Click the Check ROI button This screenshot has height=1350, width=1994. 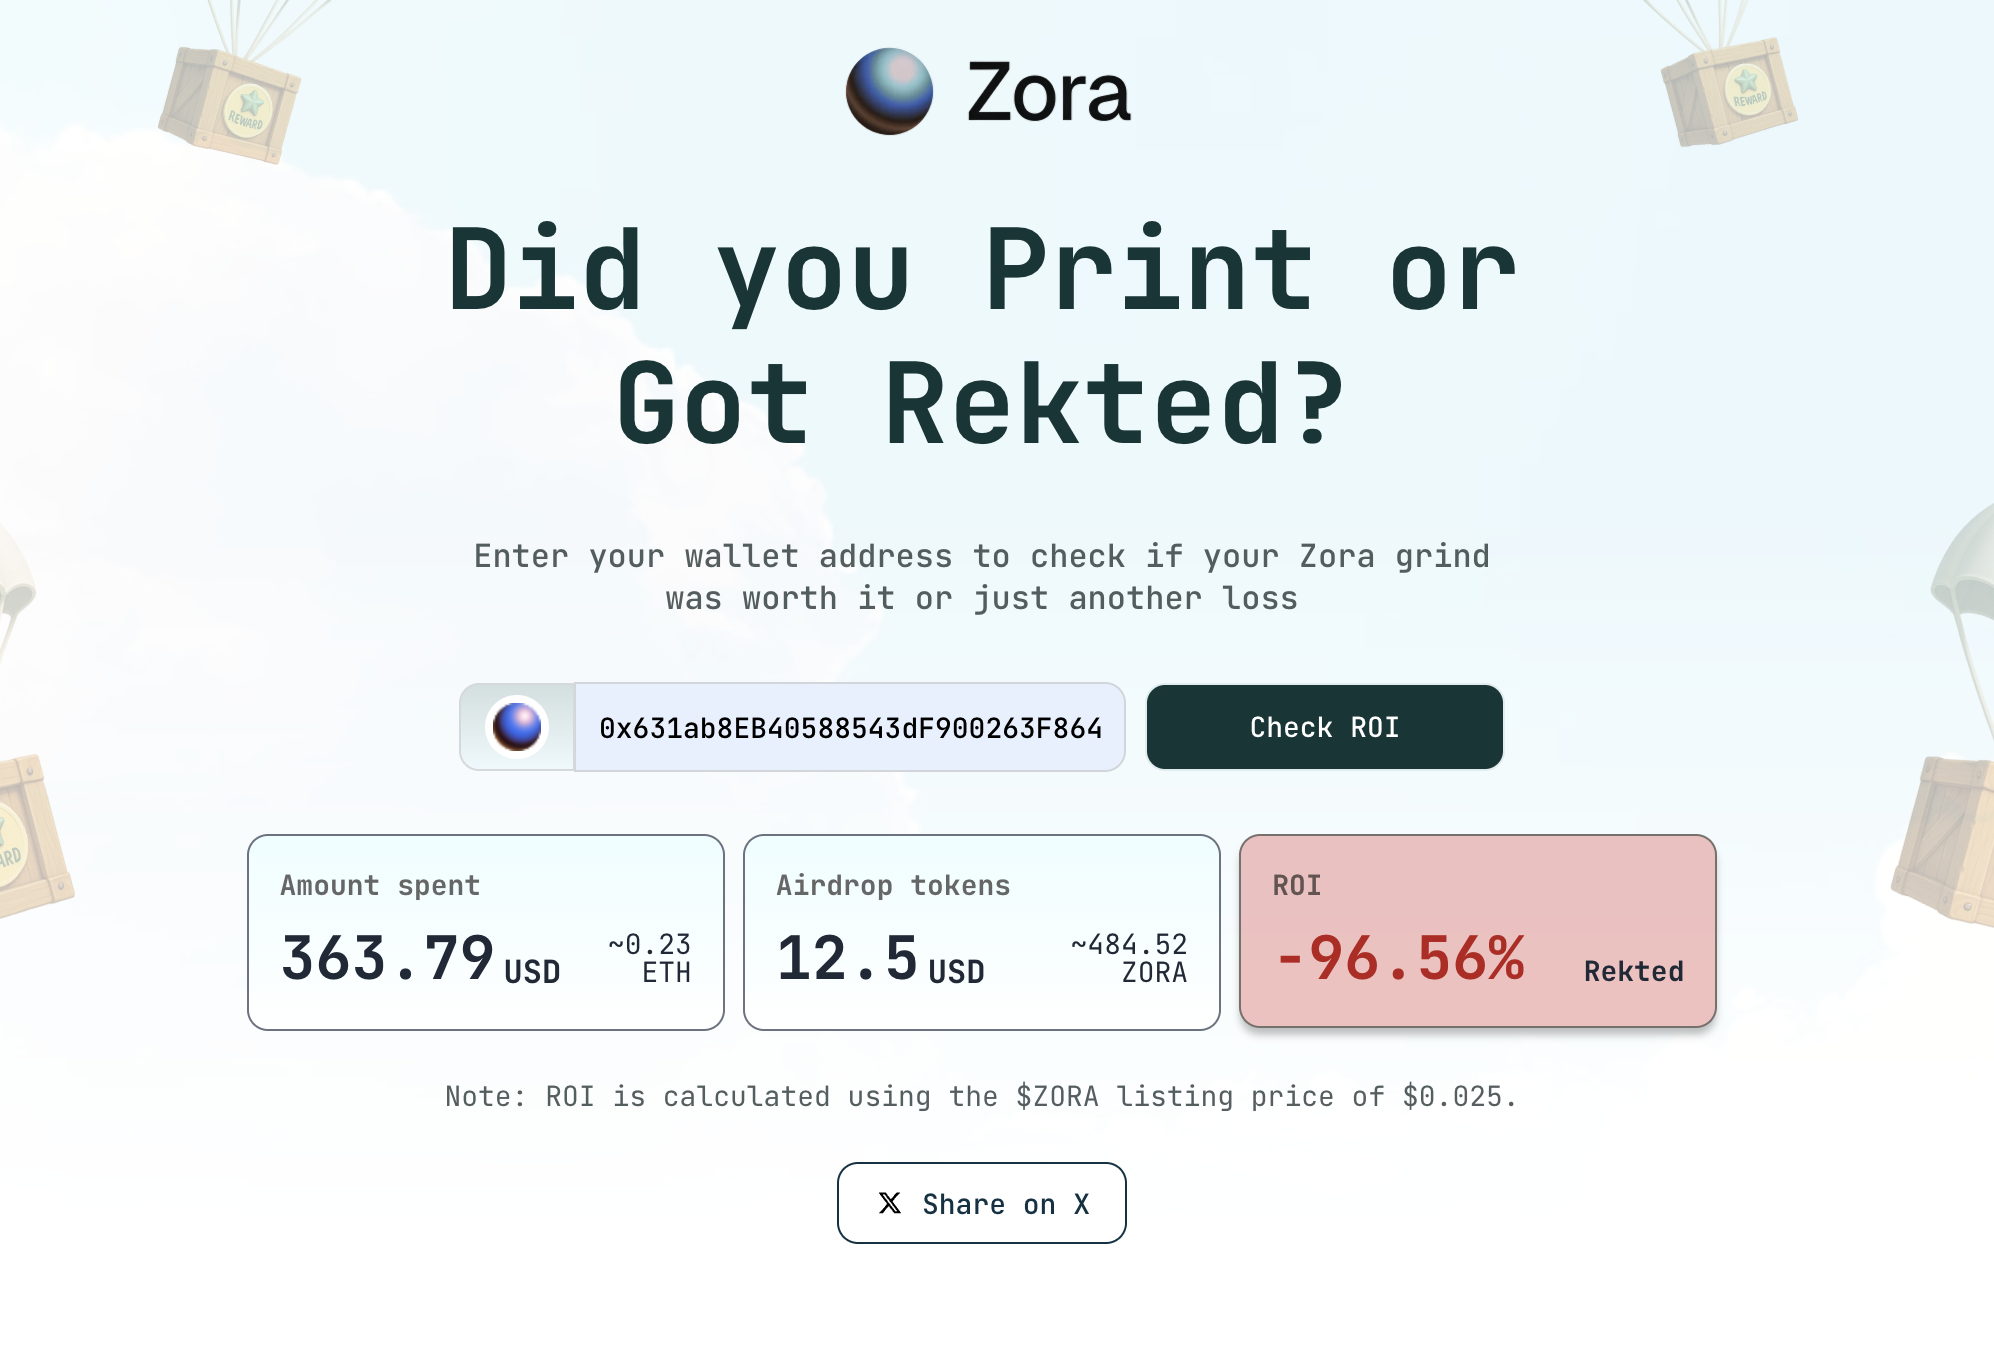1324,727
